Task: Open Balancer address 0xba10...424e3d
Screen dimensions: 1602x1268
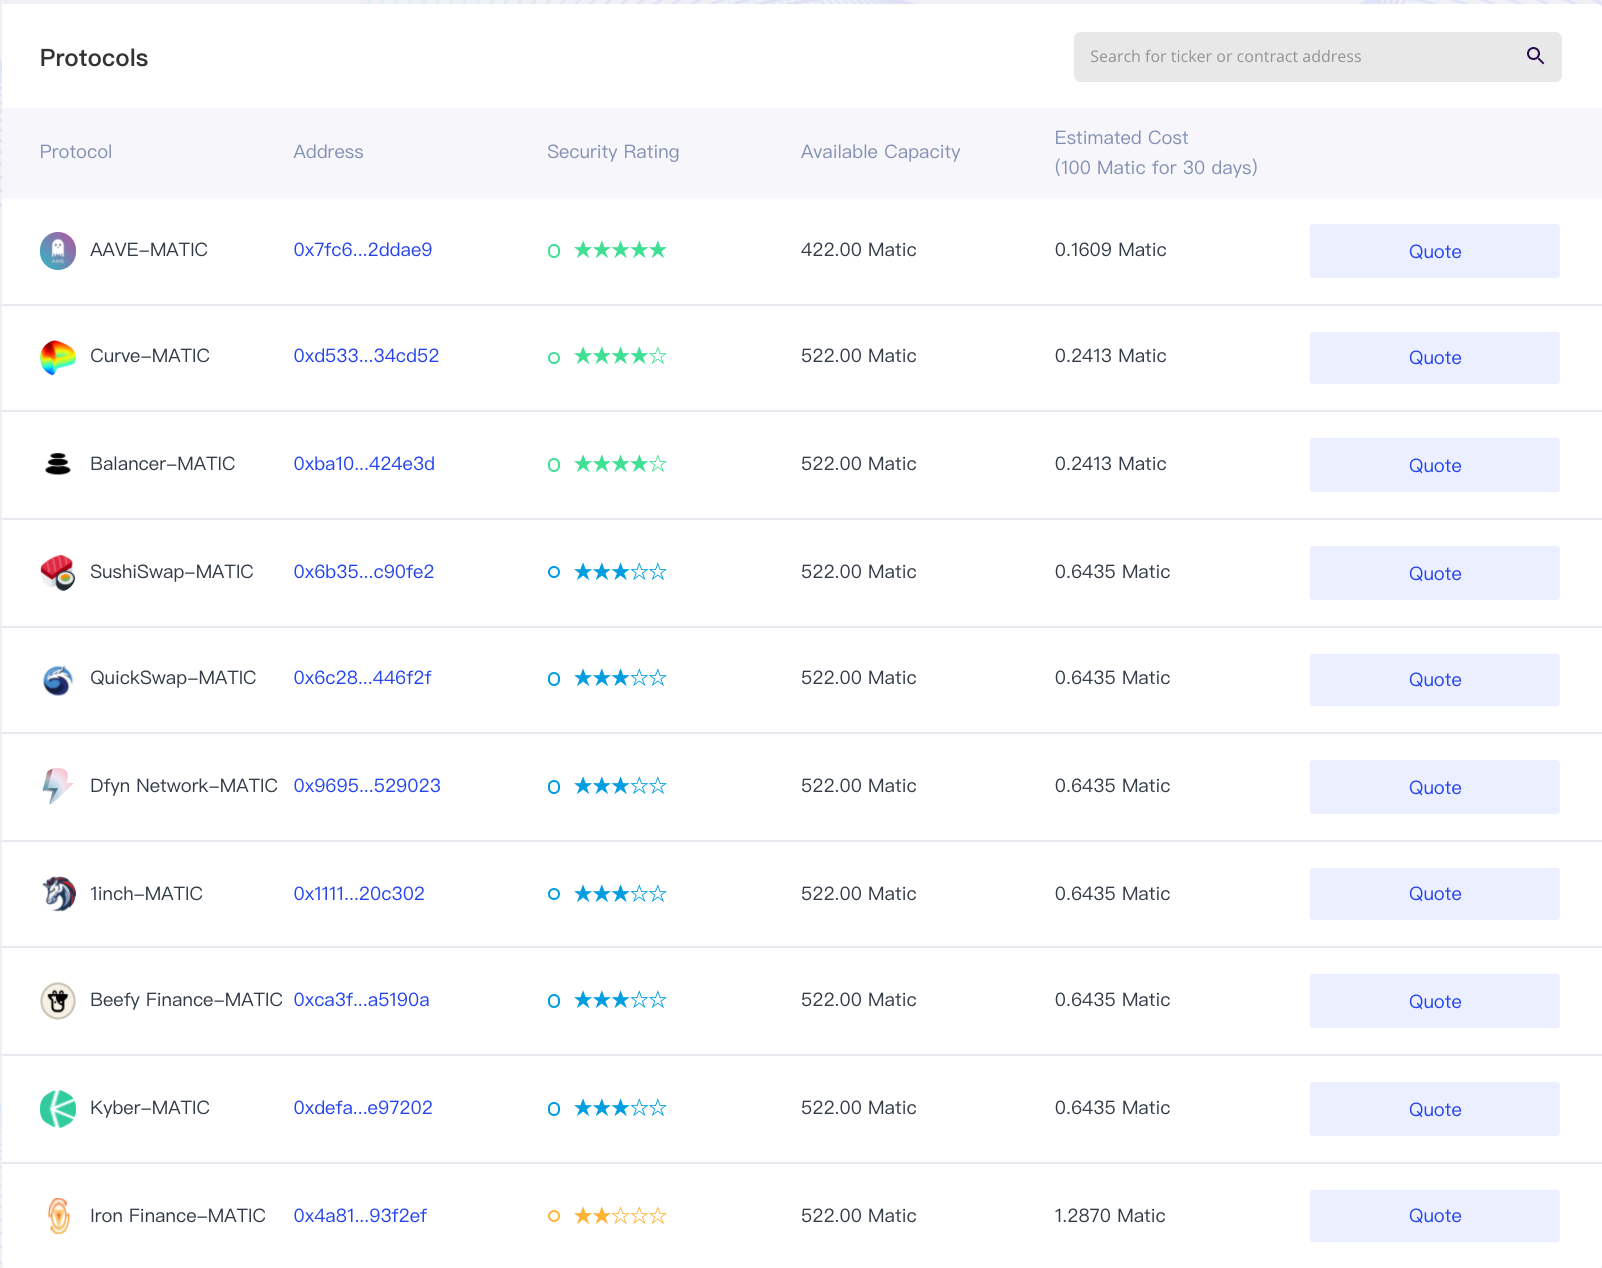Action: click(364, 464)
